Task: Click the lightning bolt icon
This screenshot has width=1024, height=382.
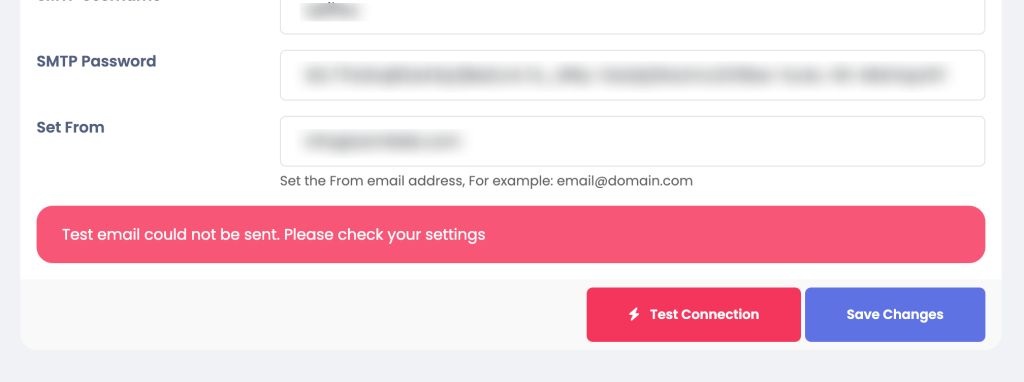Action: pos(633,315)
